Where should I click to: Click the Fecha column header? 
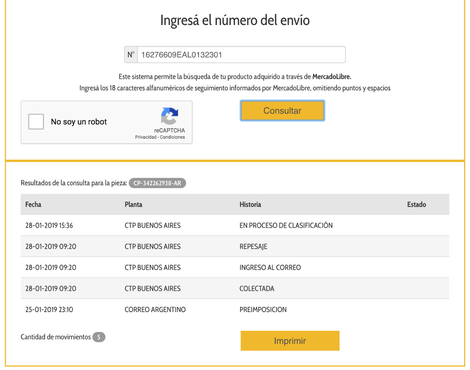pos(33,204)
